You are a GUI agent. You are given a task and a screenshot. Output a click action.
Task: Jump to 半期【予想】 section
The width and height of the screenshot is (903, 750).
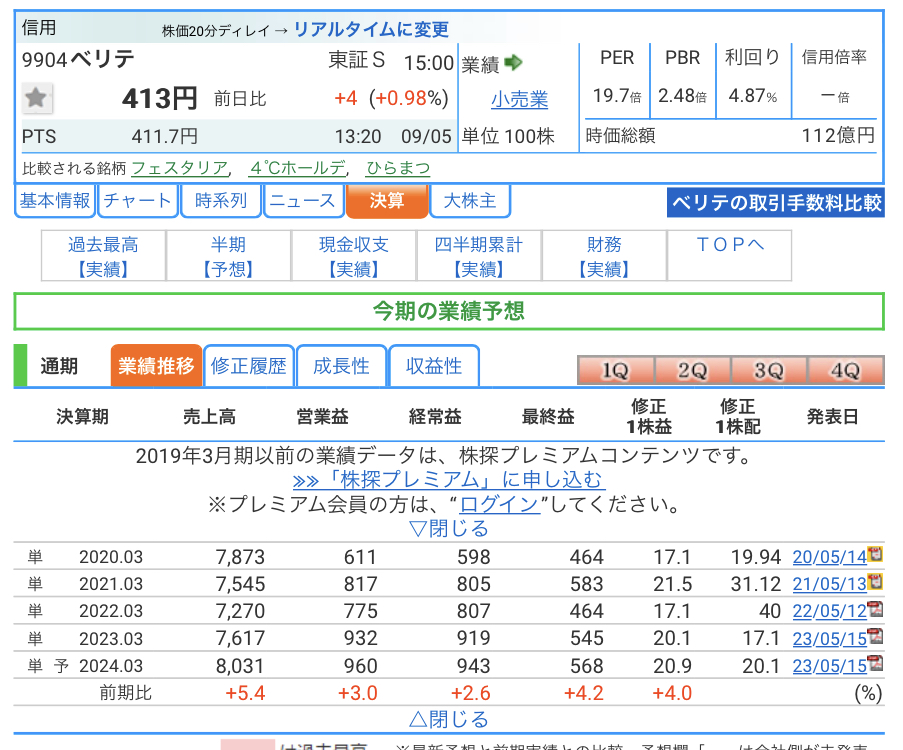point(229,256)
